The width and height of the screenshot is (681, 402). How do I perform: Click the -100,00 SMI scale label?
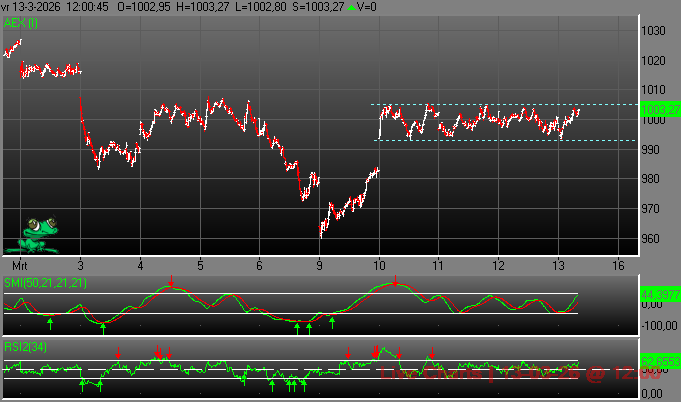(x=659, y=326)
